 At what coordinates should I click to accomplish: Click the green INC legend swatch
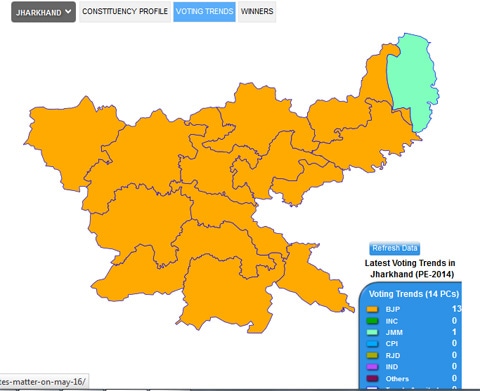pos(372,321)
